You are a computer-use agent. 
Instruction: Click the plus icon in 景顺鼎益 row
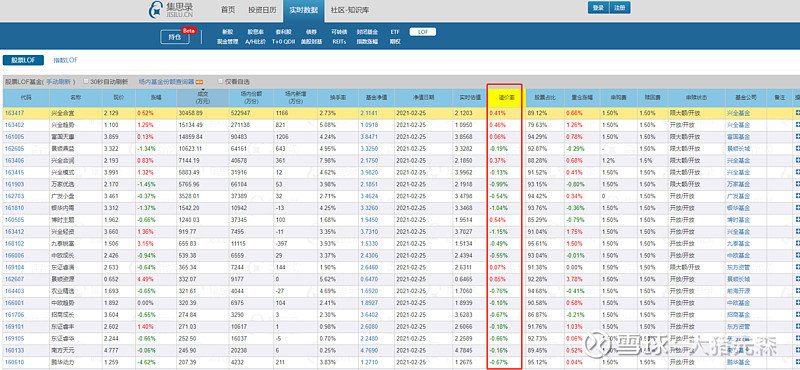[797, 149]
